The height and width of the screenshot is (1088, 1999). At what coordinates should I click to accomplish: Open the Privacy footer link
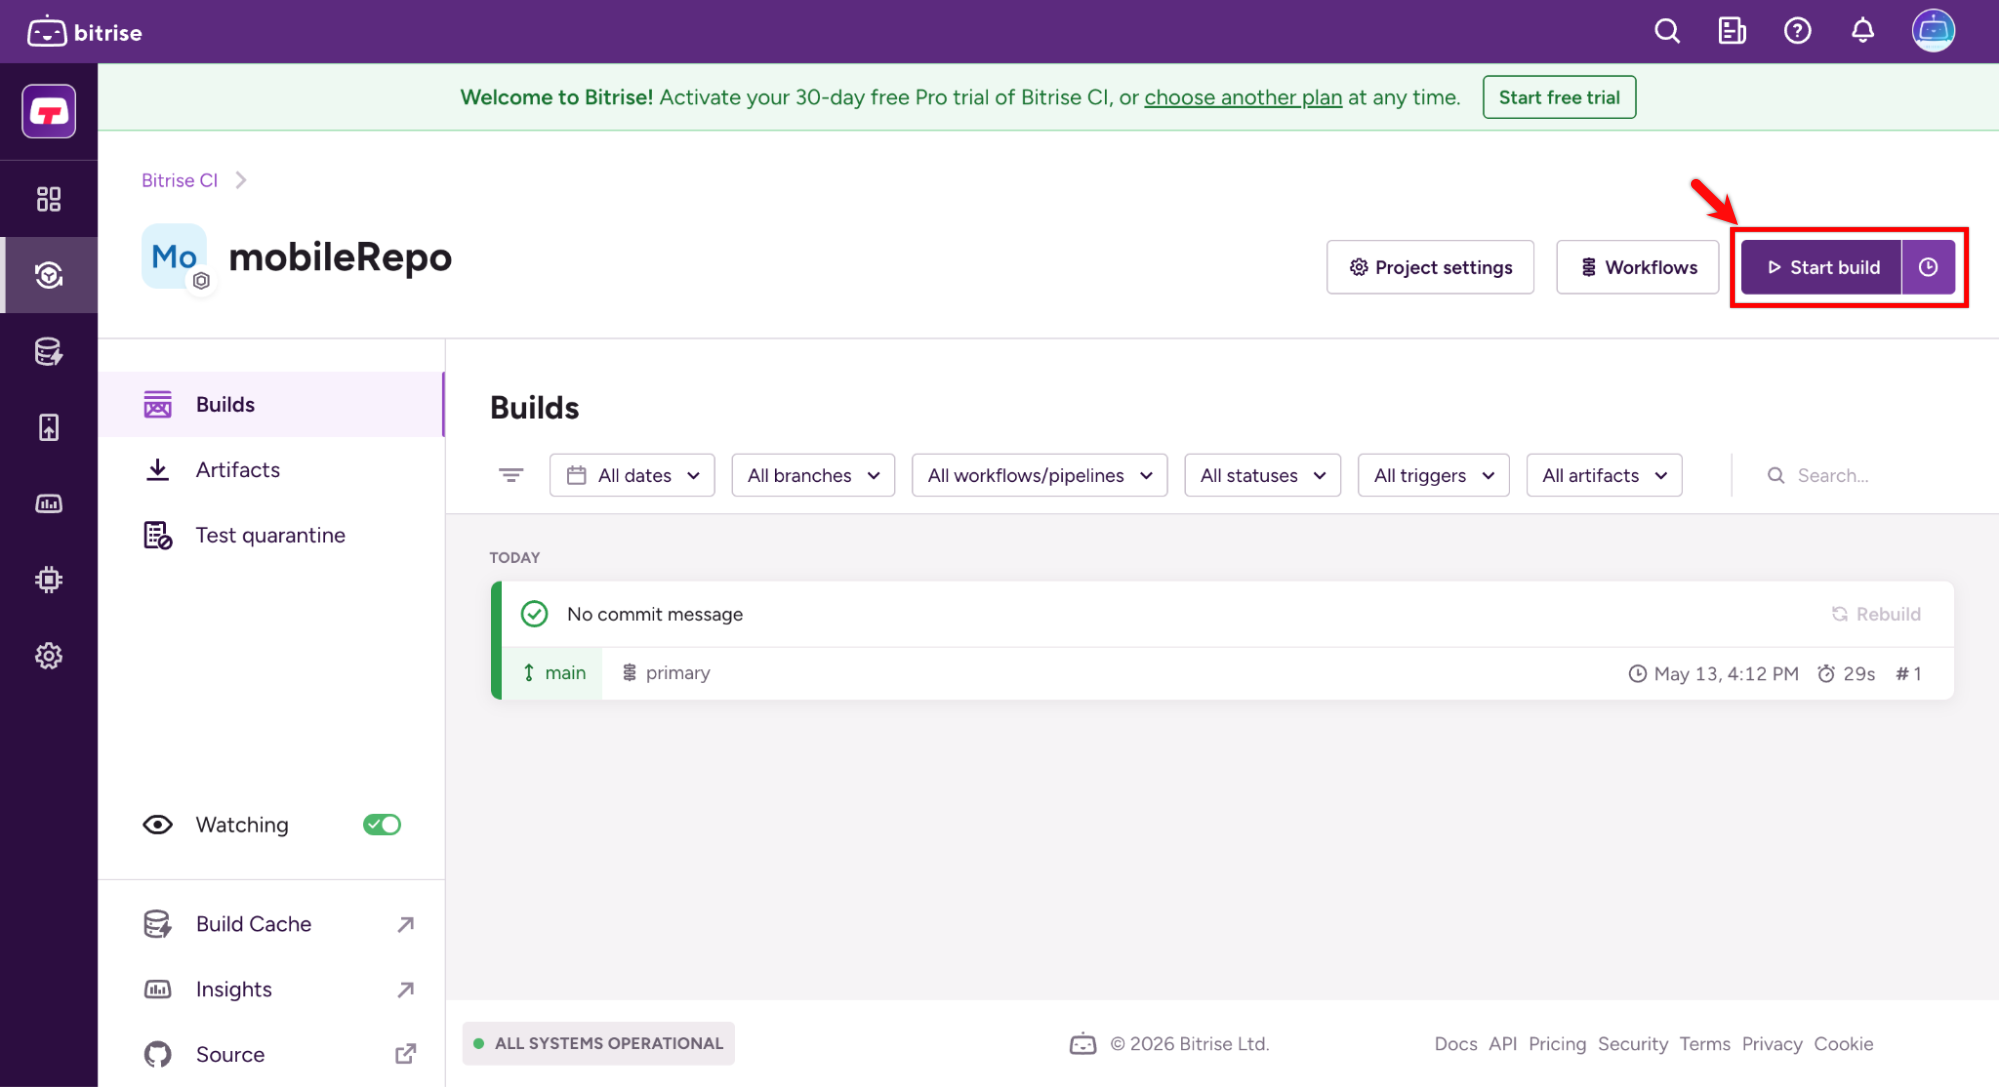tap(1772, 1044)
